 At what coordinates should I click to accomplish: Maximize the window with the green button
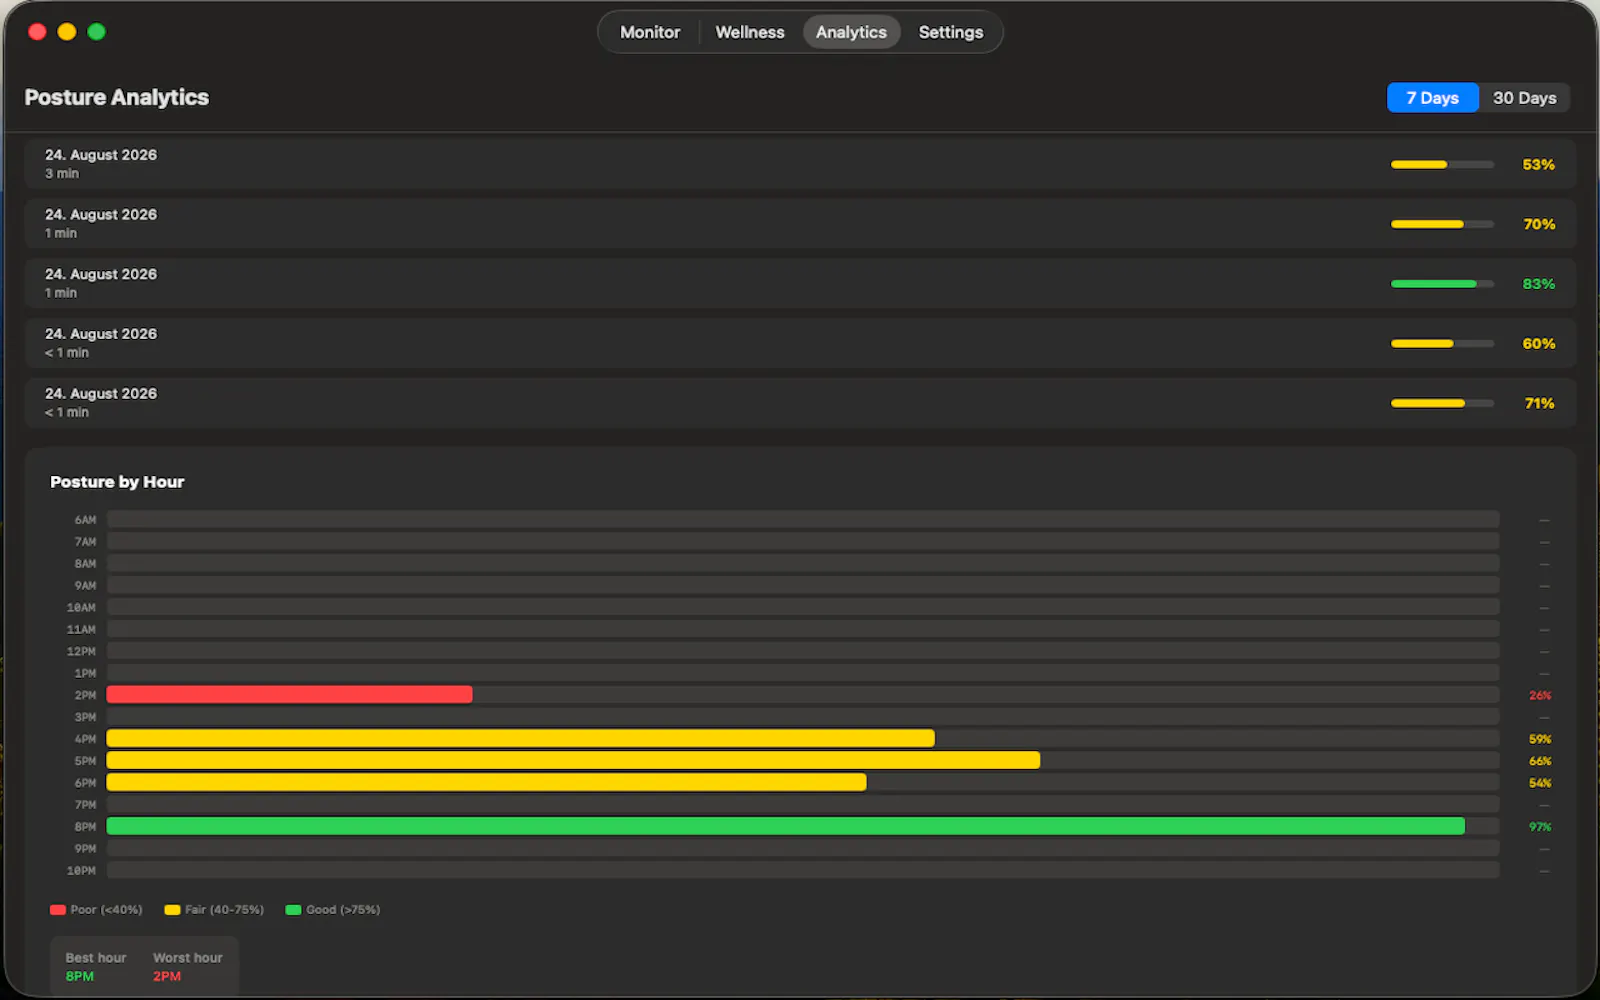pyautogui.click(x=97, y=32)
